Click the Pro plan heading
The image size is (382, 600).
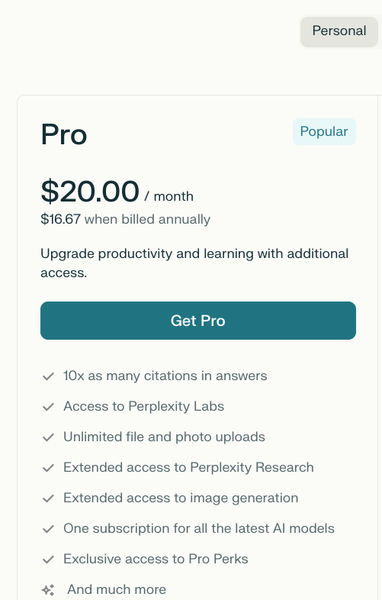coord(64,134)
